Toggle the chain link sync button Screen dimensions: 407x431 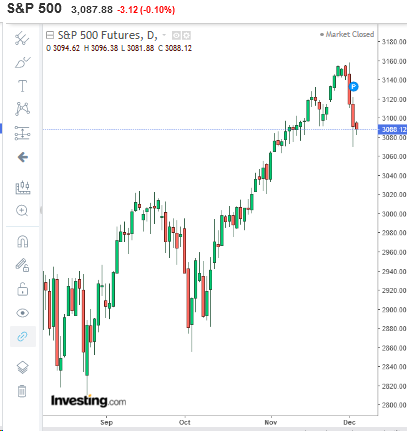pos(22,336)
